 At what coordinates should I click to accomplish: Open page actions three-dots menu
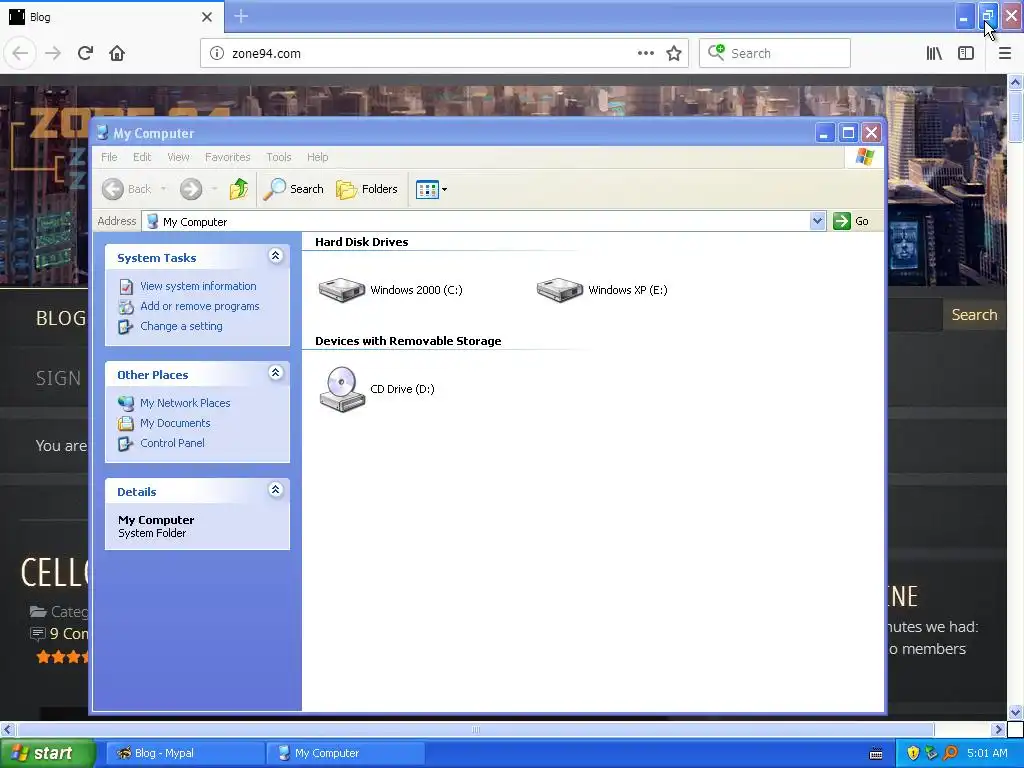pos(645,54)
